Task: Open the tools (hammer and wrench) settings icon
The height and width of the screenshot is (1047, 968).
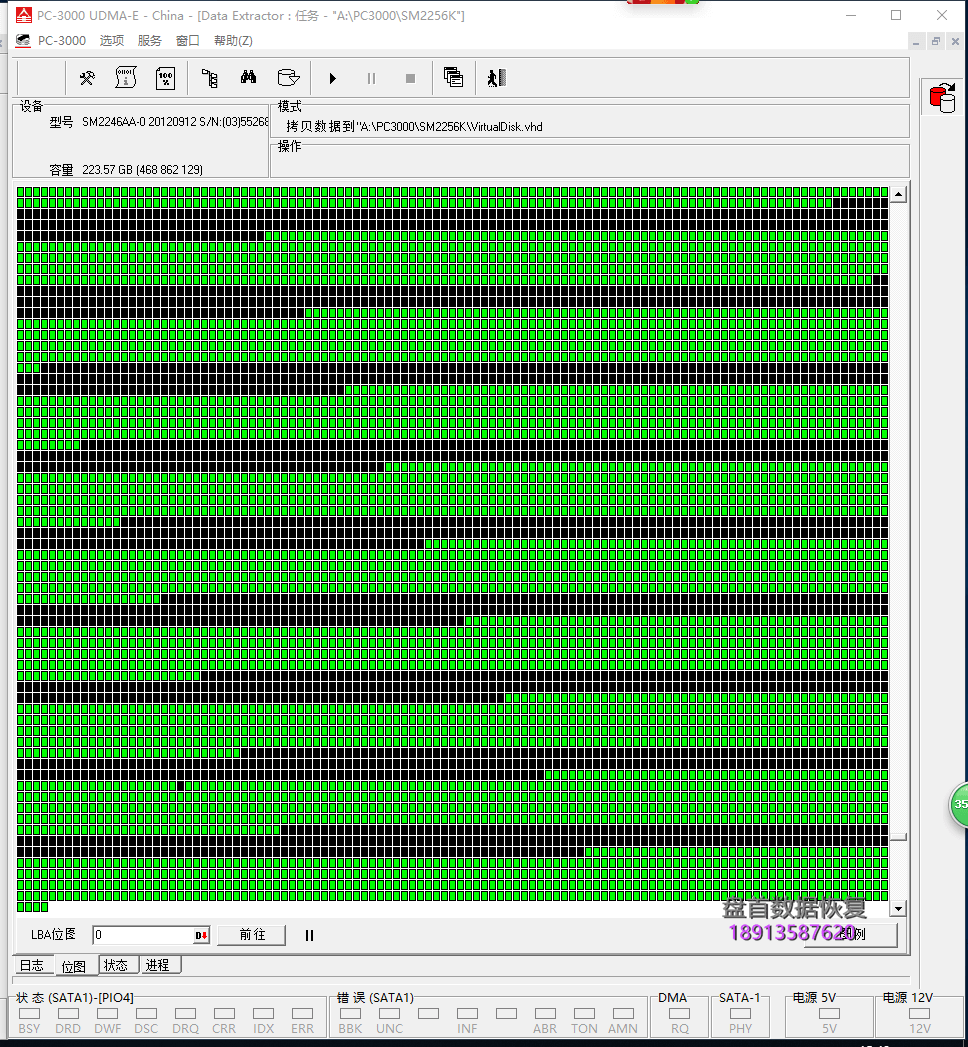Action: click(x=87, y=78)
